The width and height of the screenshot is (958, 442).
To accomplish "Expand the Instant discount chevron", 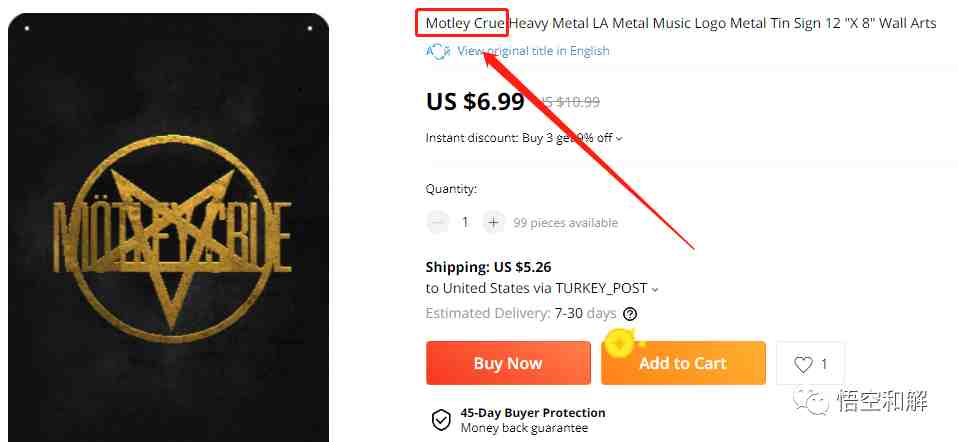I will pos(620,139).
